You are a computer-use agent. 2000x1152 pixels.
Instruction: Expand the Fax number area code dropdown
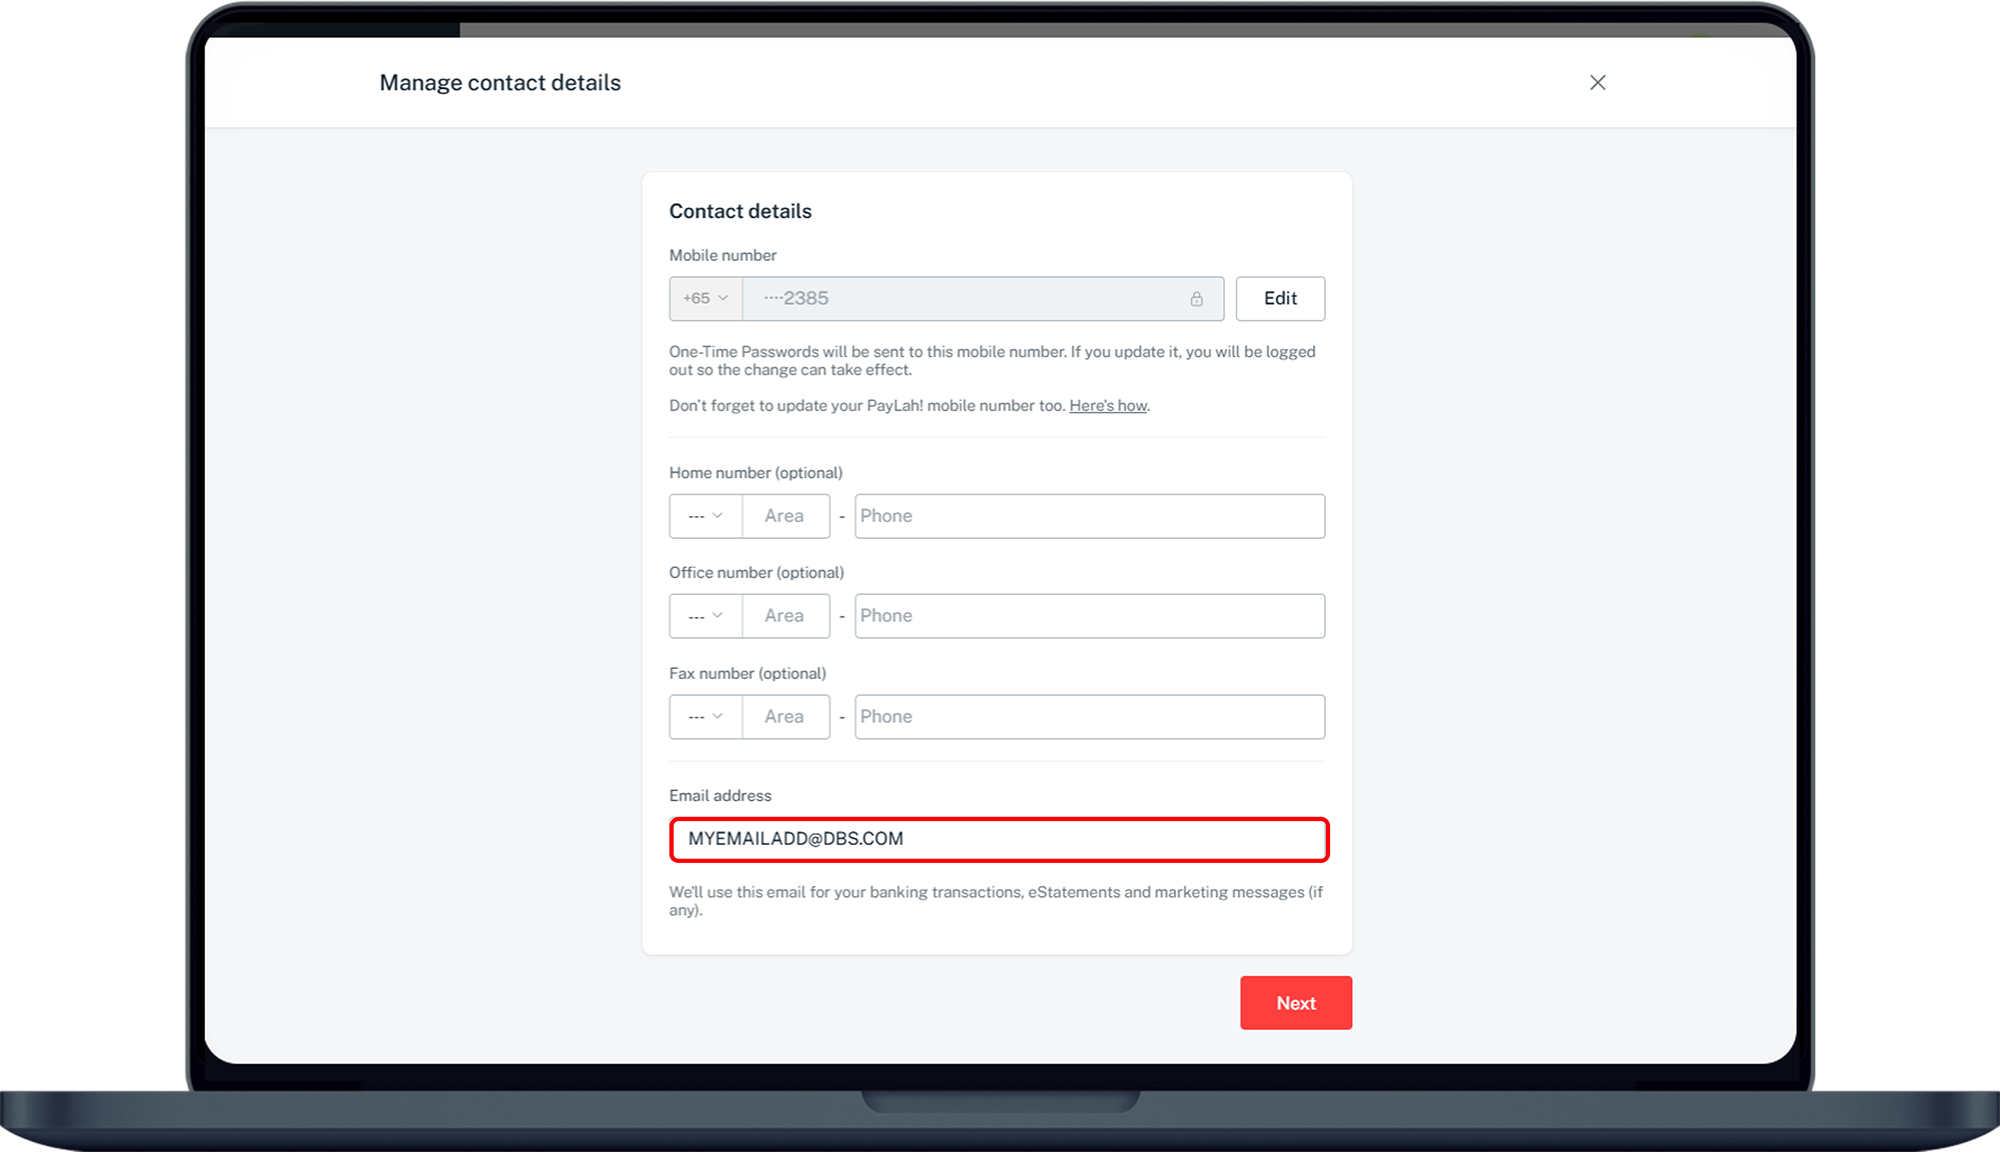coord(704,716)
